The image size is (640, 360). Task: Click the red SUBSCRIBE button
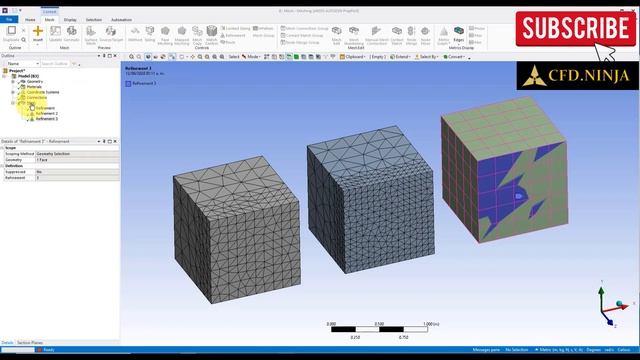pyautogui.click(x=576, y=28)
